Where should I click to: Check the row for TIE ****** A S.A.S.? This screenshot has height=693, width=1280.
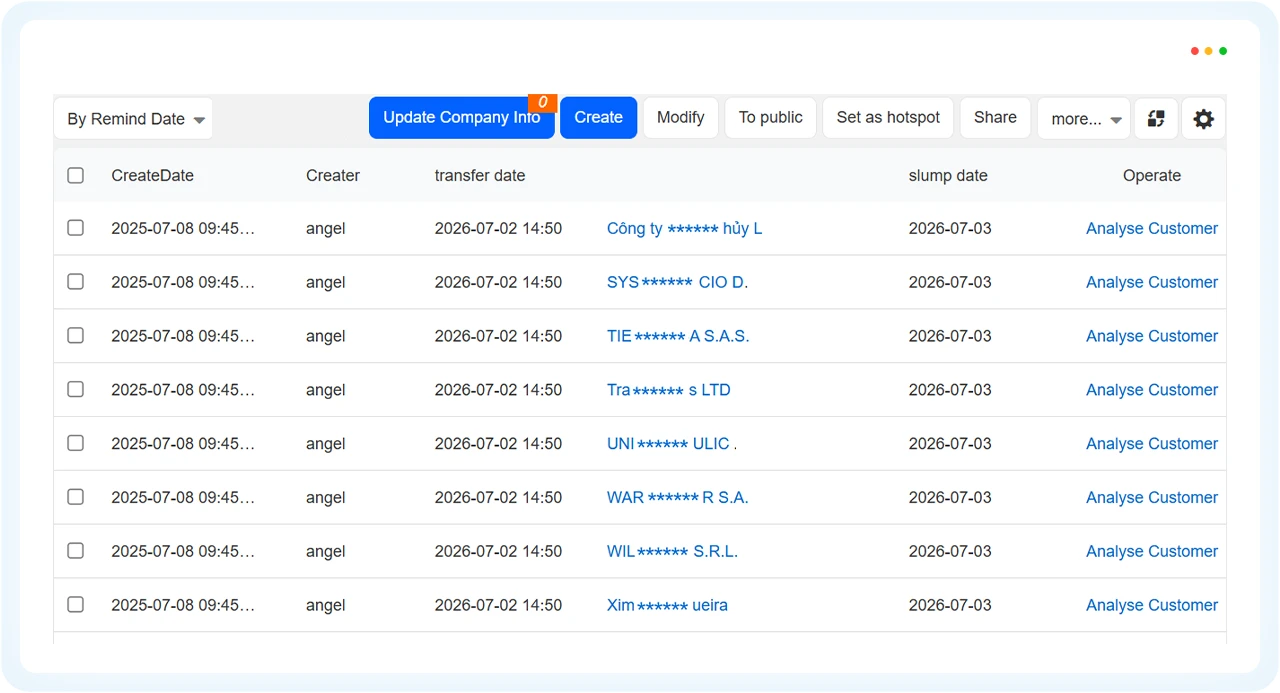pos(76,336)
